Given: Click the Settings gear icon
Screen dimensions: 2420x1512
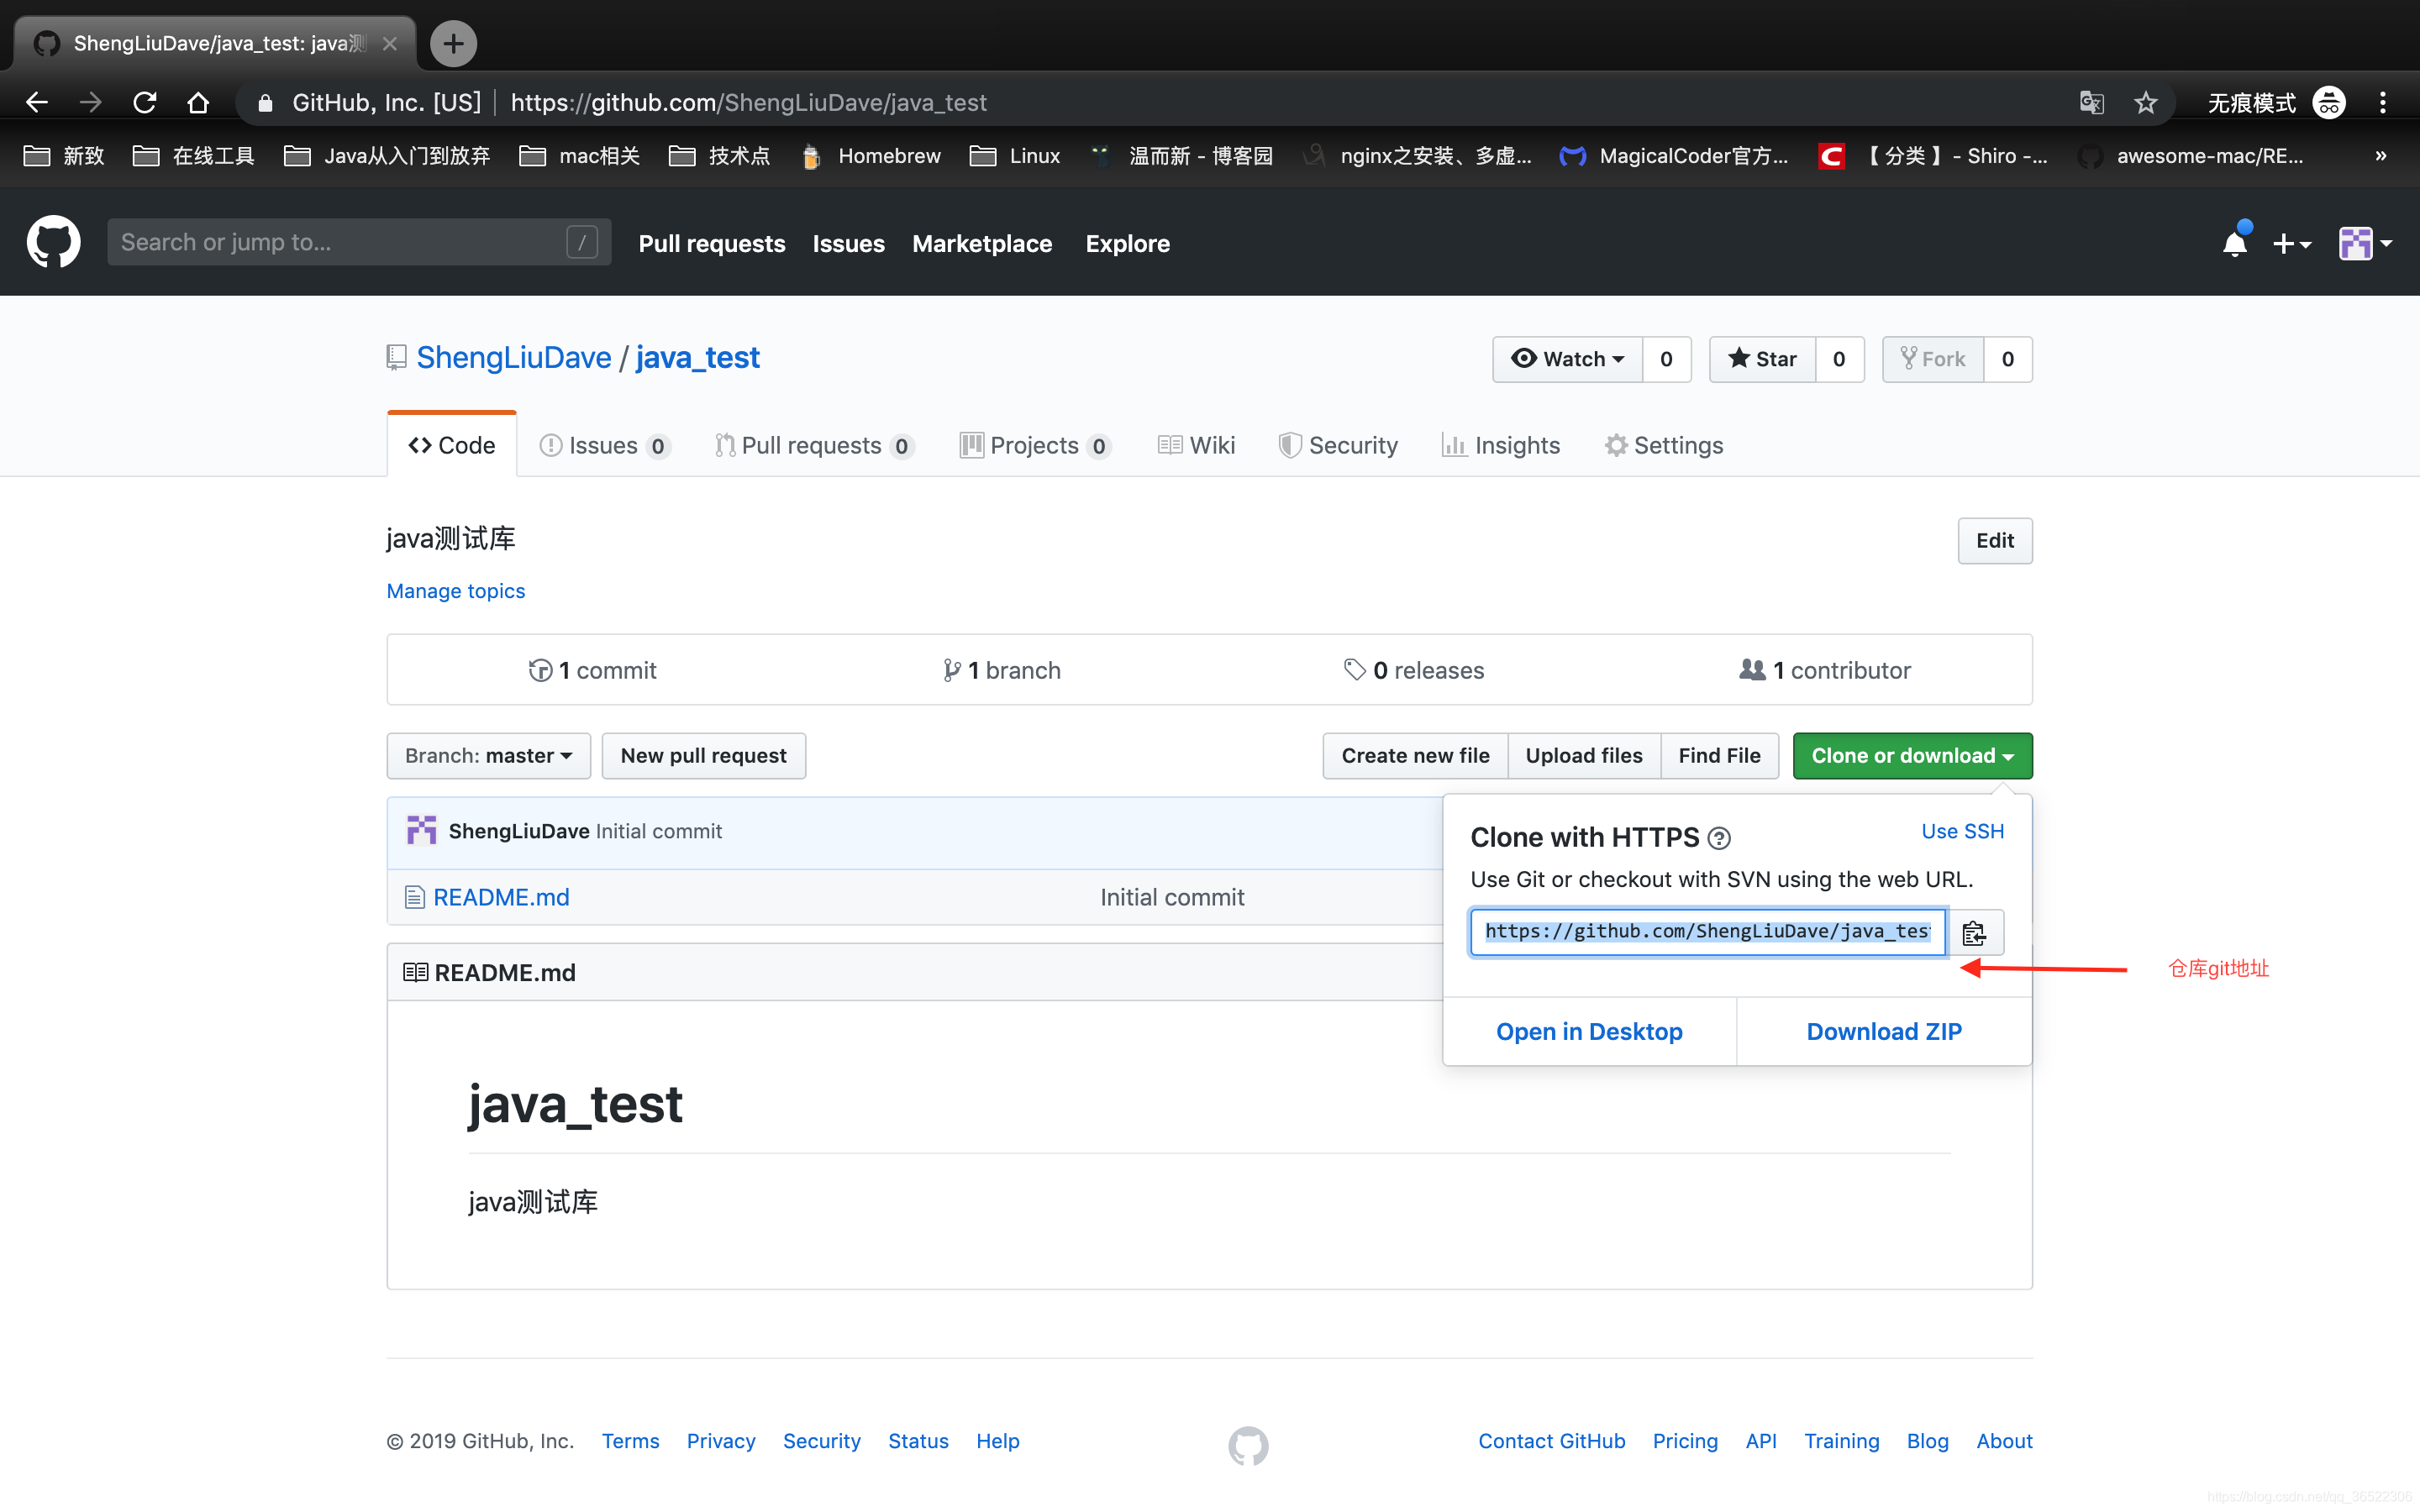Looking at the screenshot, I should (1613, 444).
